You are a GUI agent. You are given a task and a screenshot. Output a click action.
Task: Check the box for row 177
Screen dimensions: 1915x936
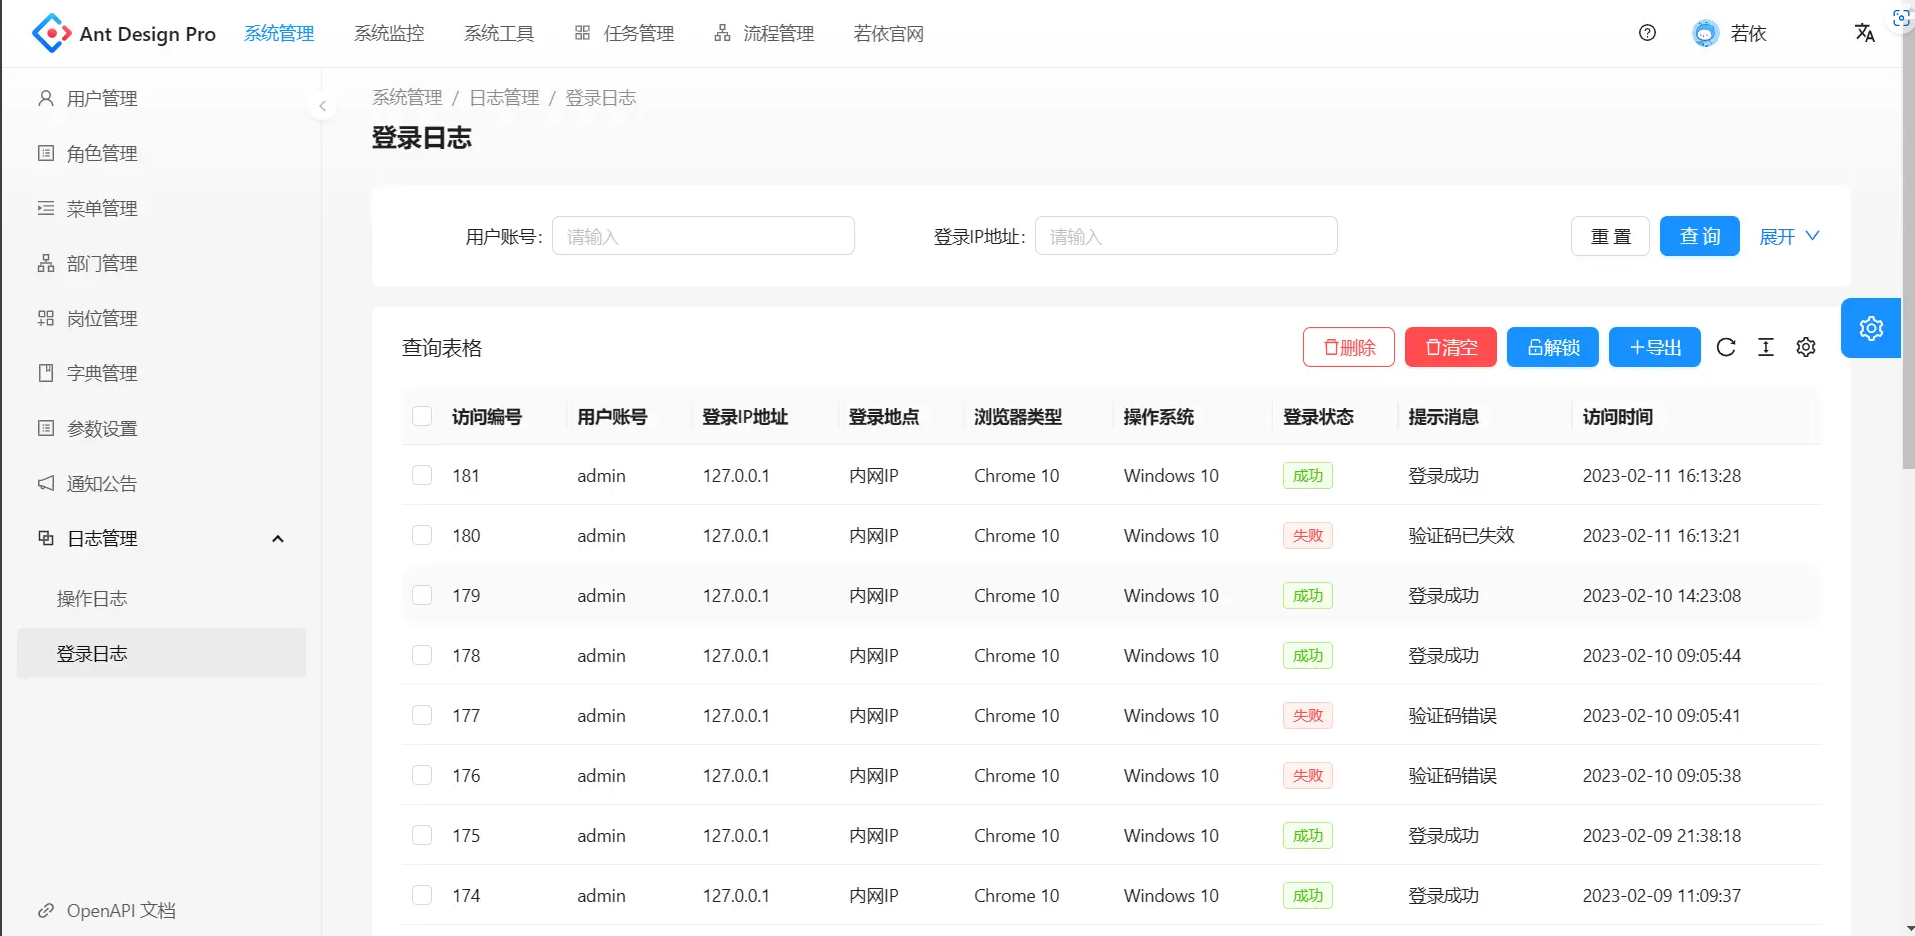422,715
